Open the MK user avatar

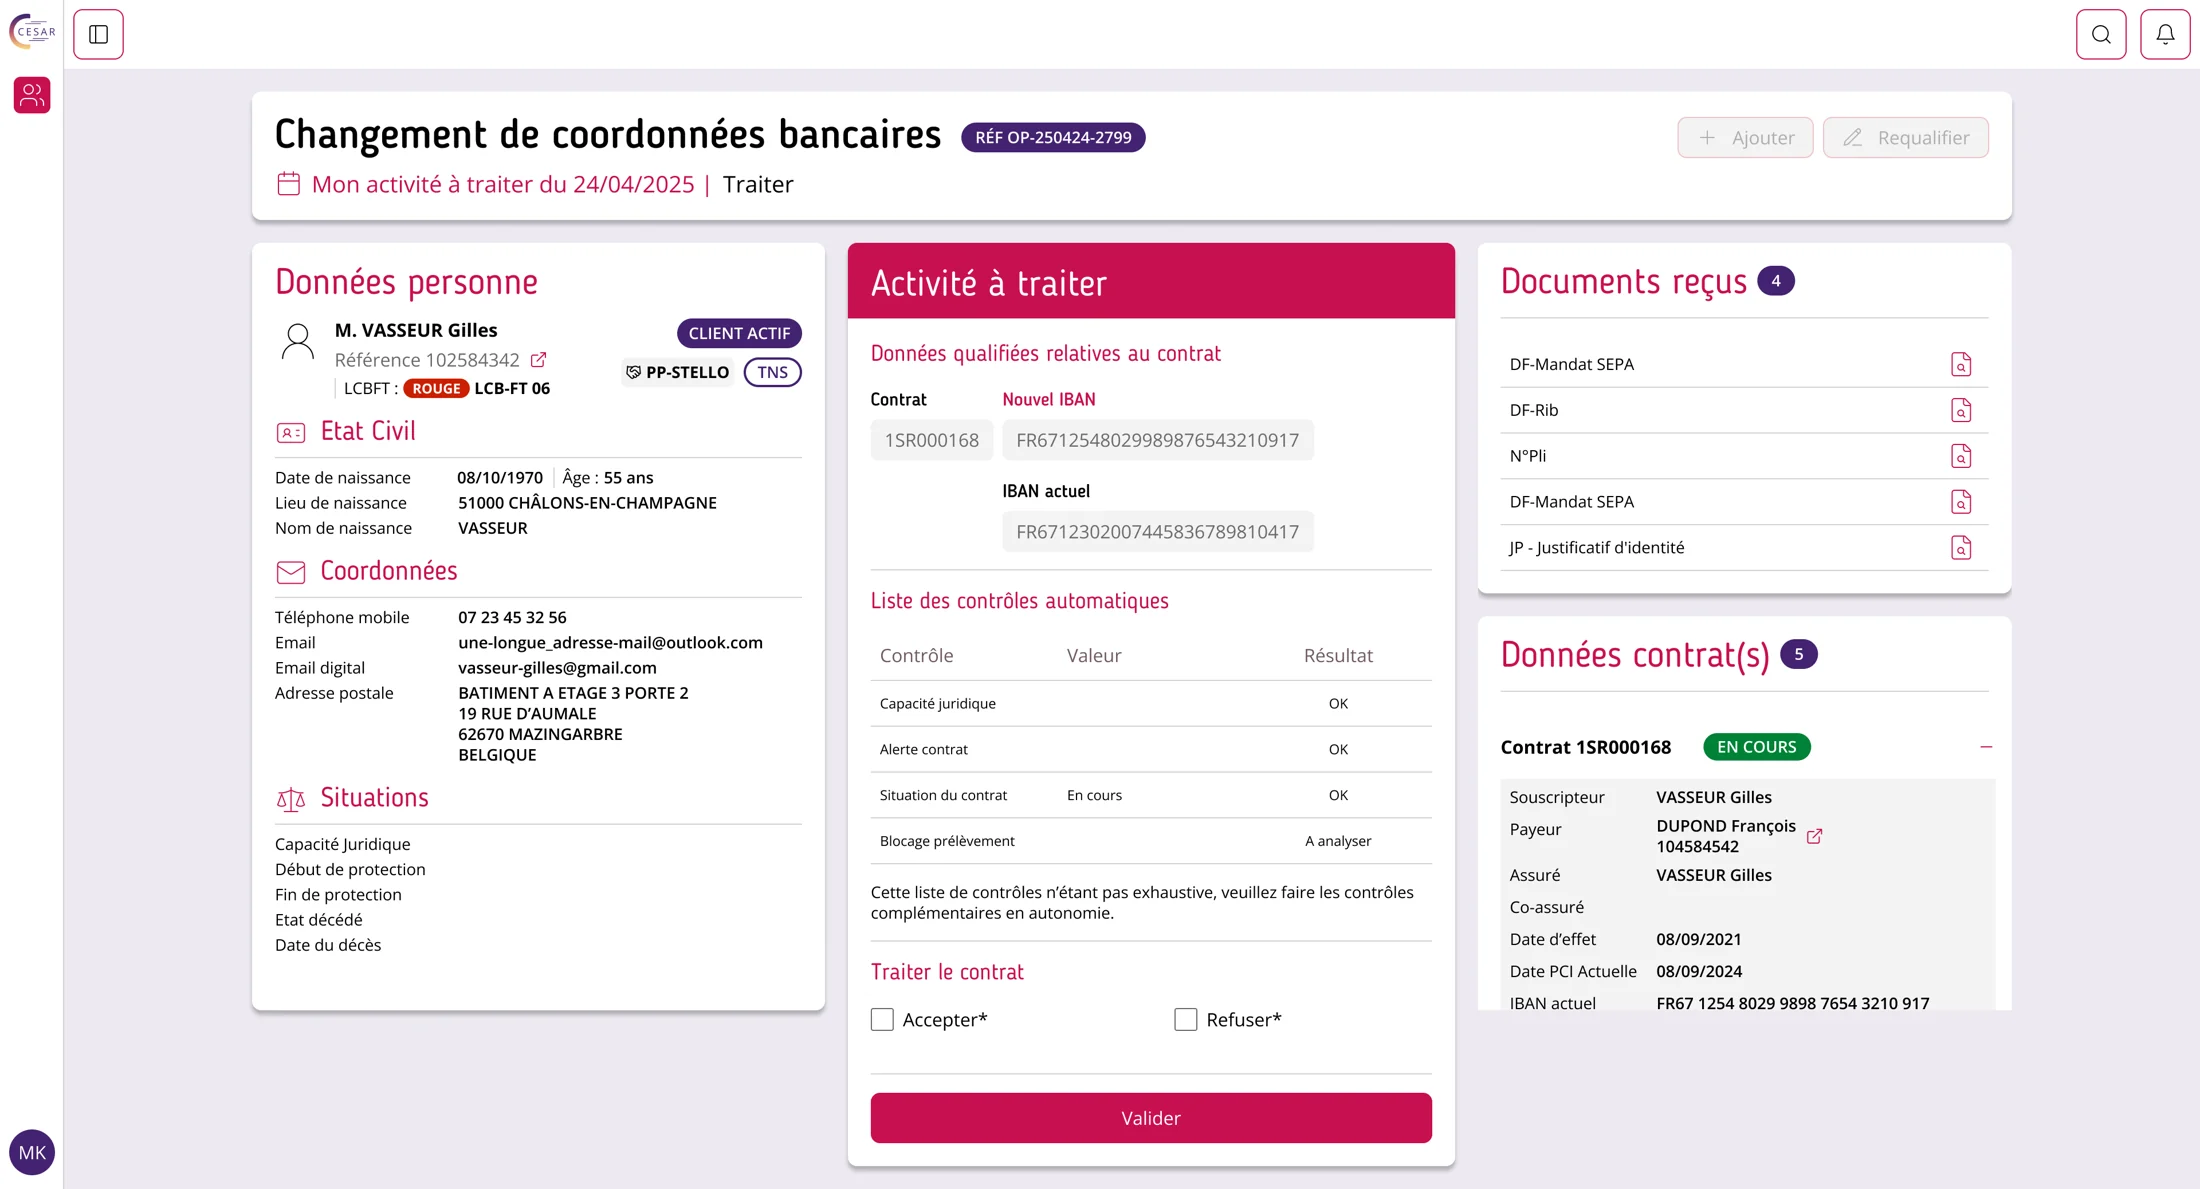click(x=32, y=1152)
